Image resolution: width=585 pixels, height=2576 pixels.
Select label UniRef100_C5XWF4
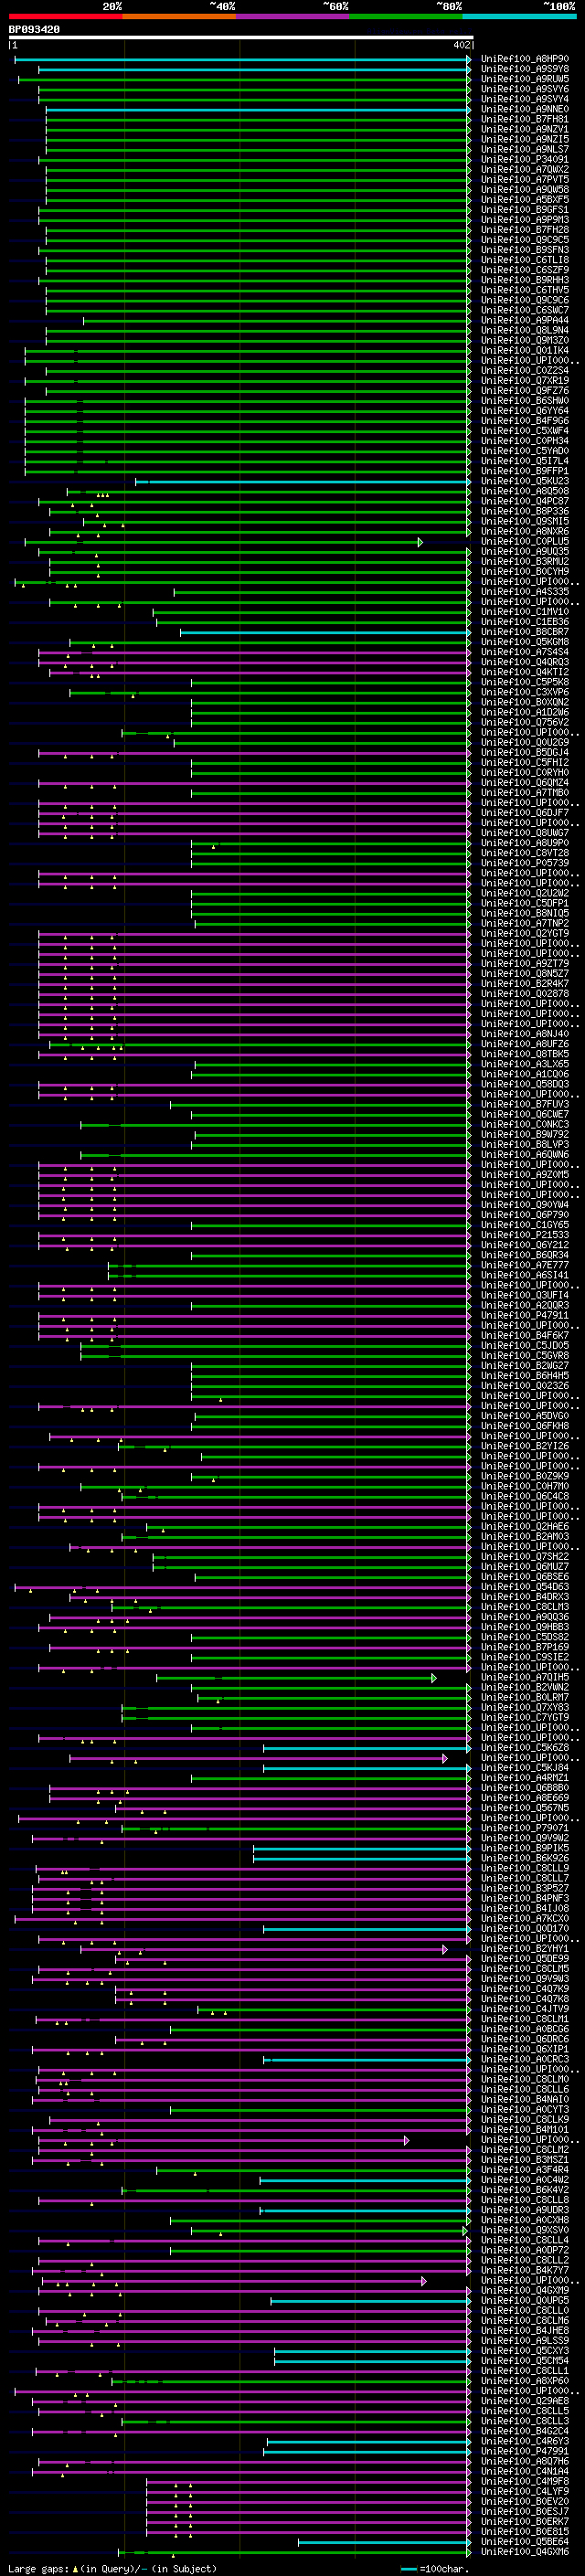point(524,431)
